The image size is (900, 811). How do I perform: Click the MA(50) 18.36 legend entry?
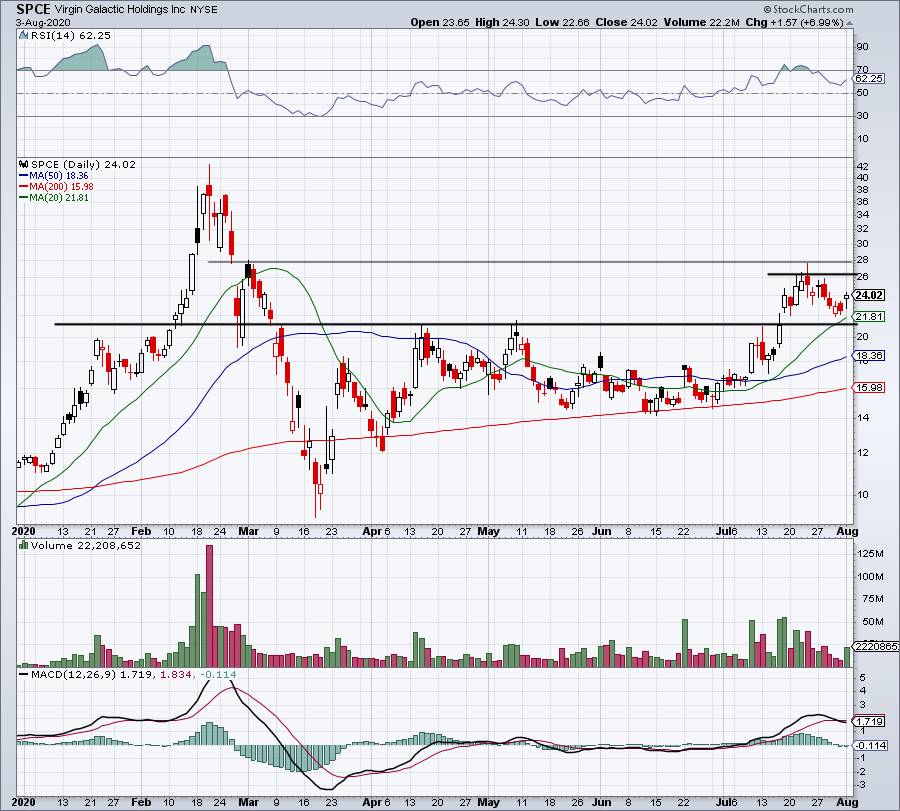coord(54,176)
